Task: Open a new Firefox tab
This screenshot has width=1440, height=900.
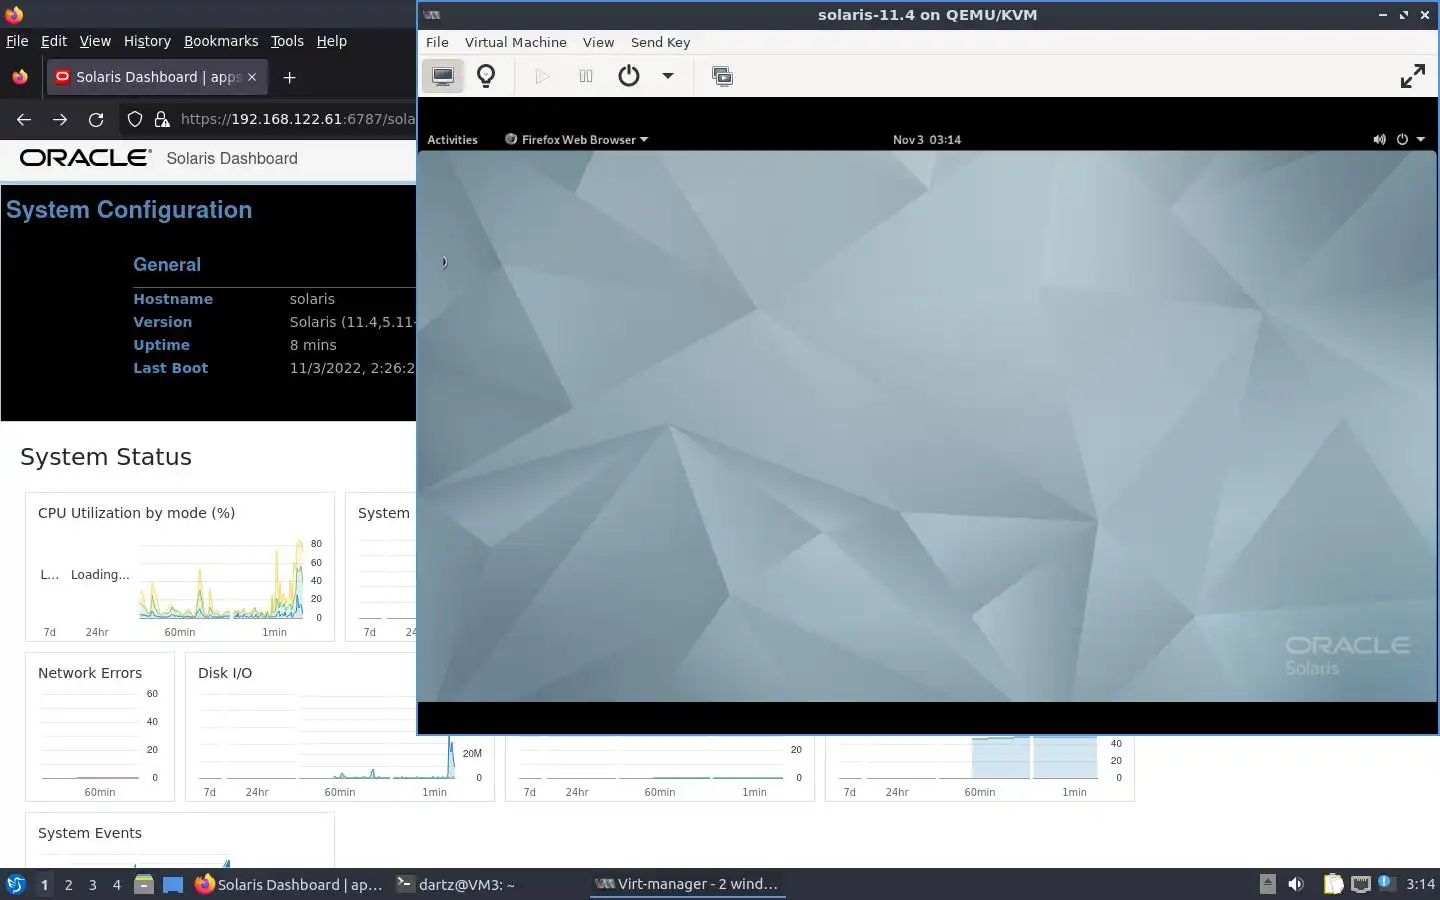Action: tap(289, 77)
